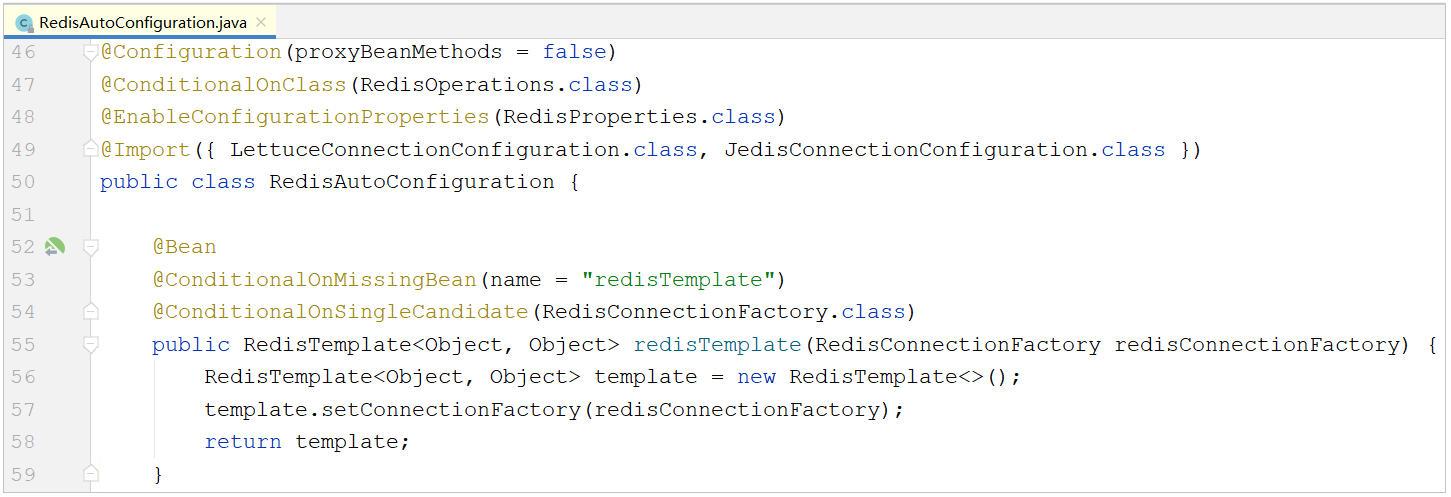This screenshot has width=1451, height=497.
Task: Click the "redisTemplate" string literal
Action: (679, 279)
